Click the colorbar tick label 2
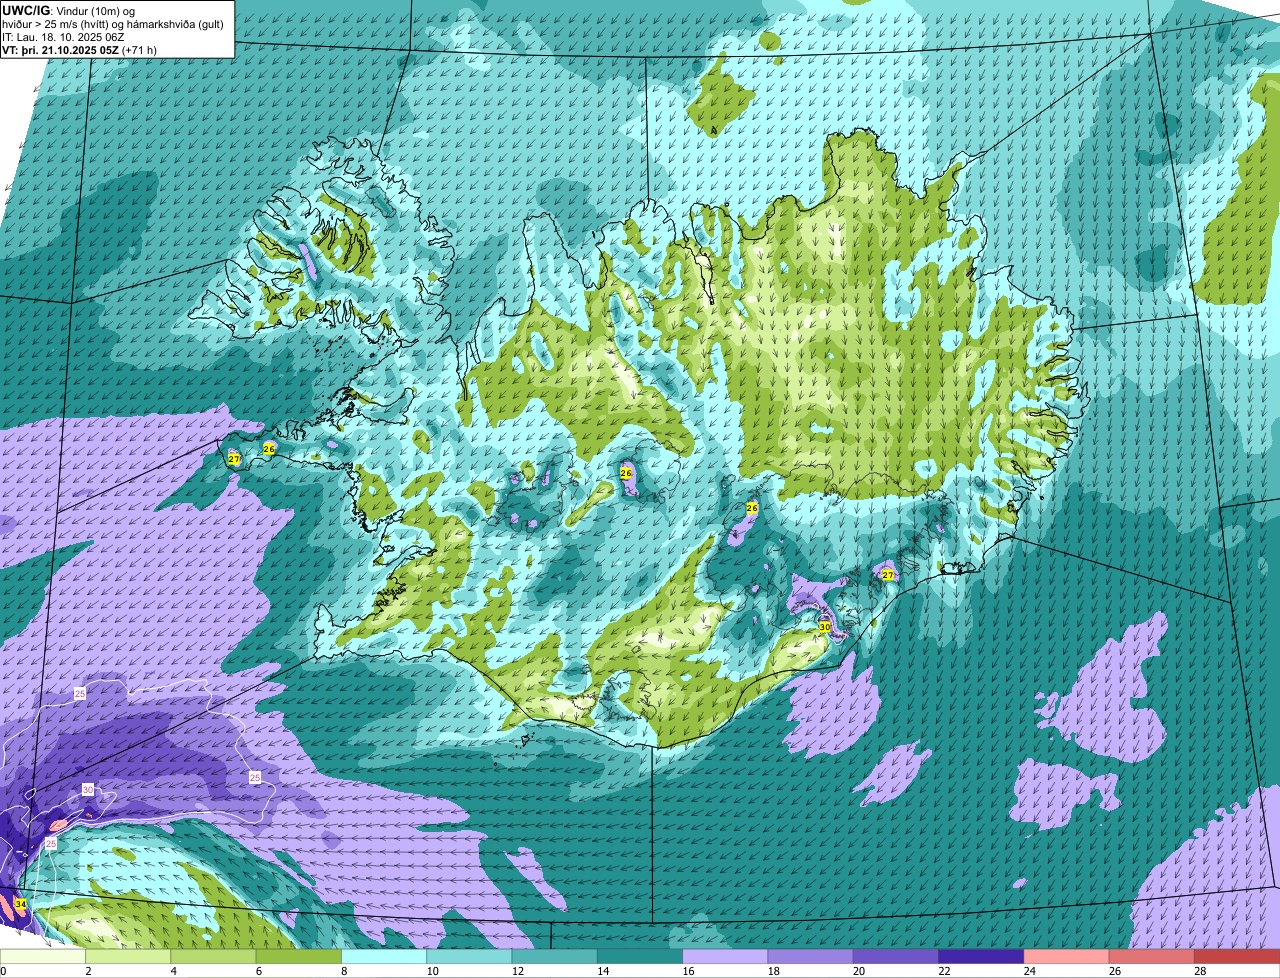Image resolution: width=1280 pixels, height=978 pixels. (88, 971)
